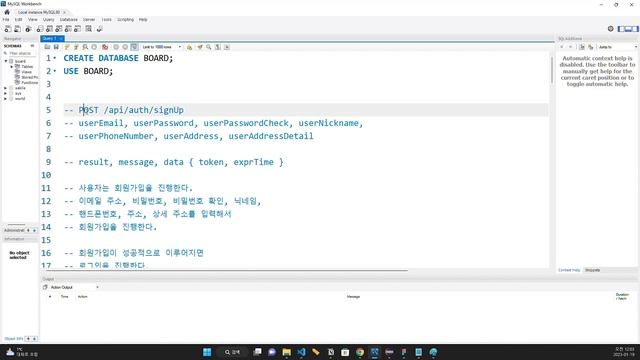
Task: Create a new schema toolbar icon
Action: pyautogui.click(x=40, y=29)
